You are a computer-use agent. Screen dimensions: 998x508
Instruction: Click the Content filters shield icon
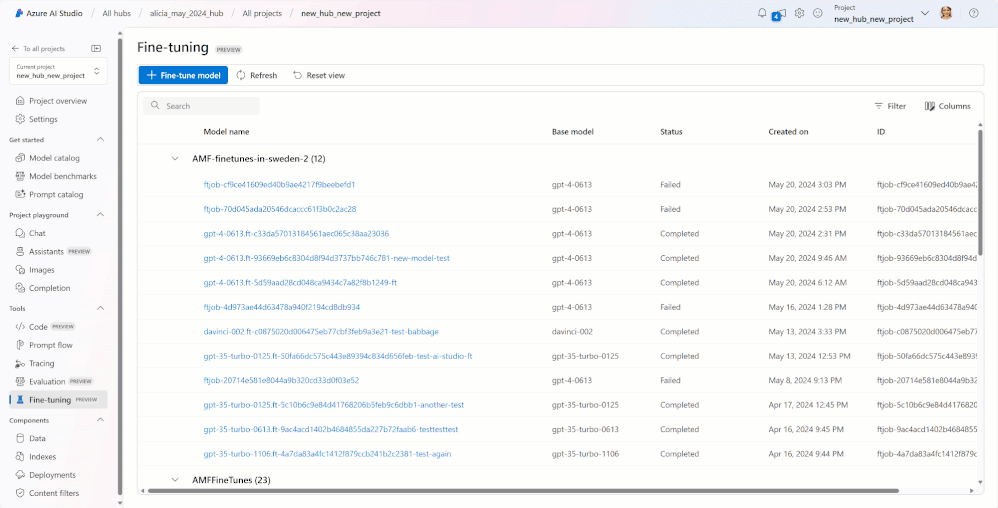(x=20, y=493)
